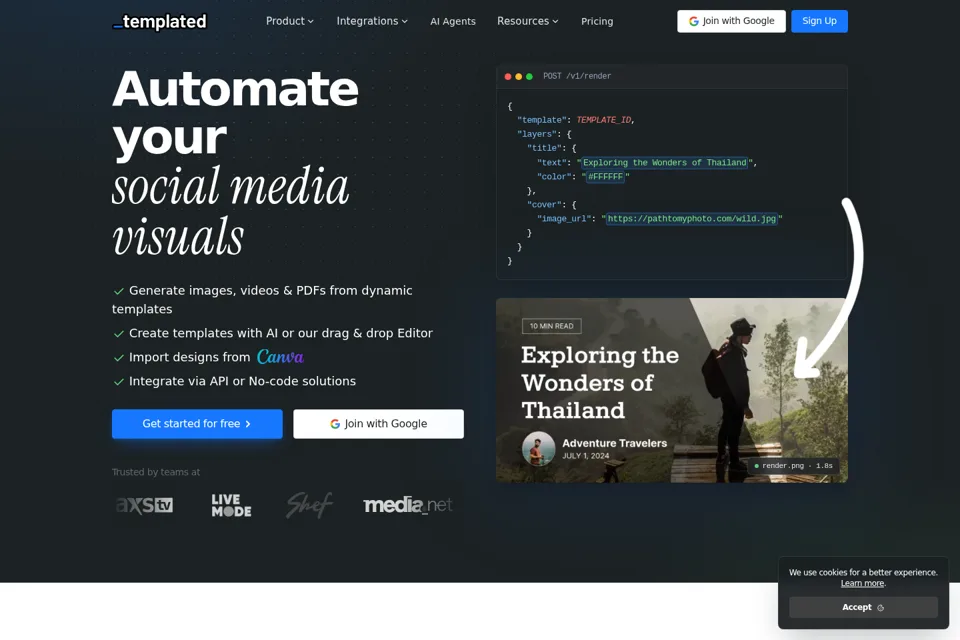
Task: Click TEMPLATE_ID in the code sample
Action: [x=604, y=120]
